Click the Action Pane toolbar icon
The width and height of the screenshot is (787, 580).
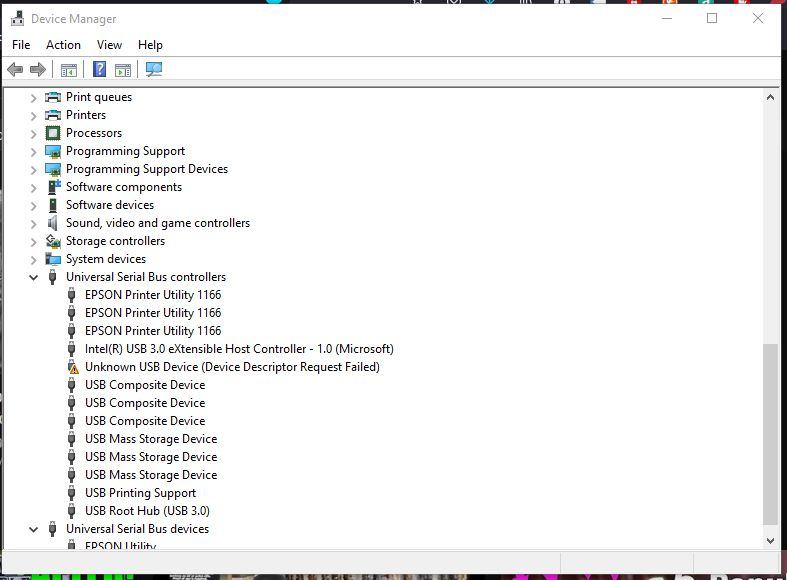122,70
